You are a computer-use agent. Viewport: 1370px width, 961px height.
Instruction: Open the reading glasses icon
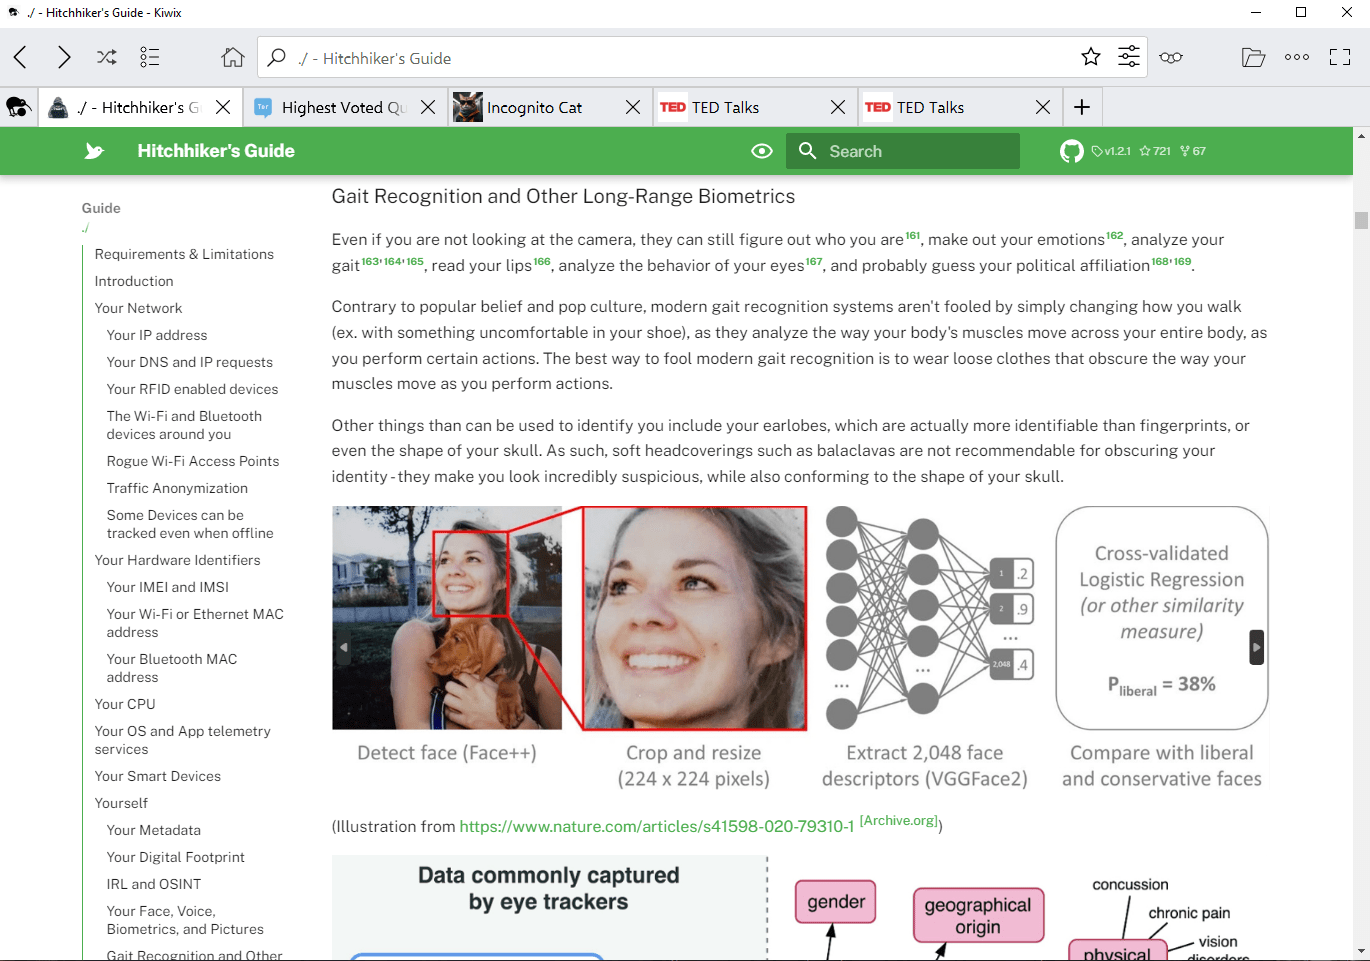click(1171, 57)
